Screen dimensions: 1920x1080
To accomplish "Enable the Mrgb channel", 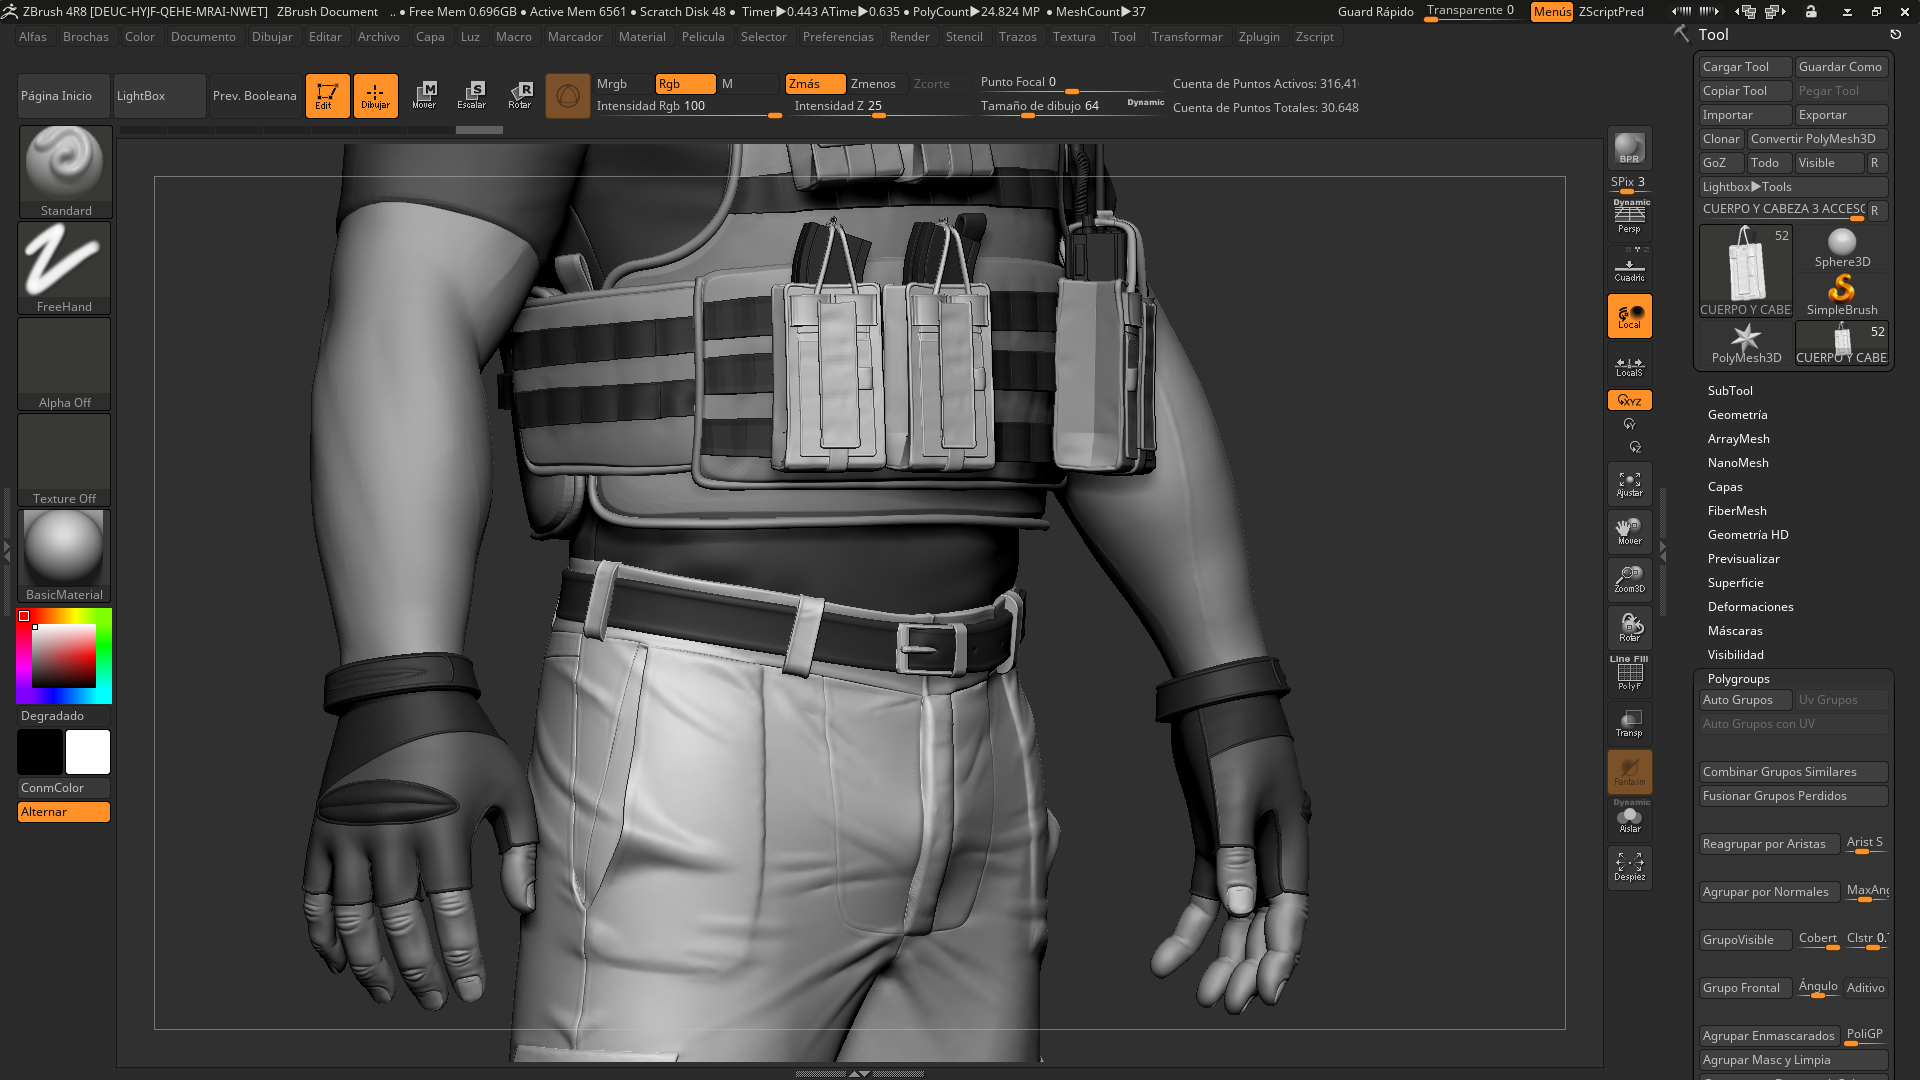I will tap(613, 84).
